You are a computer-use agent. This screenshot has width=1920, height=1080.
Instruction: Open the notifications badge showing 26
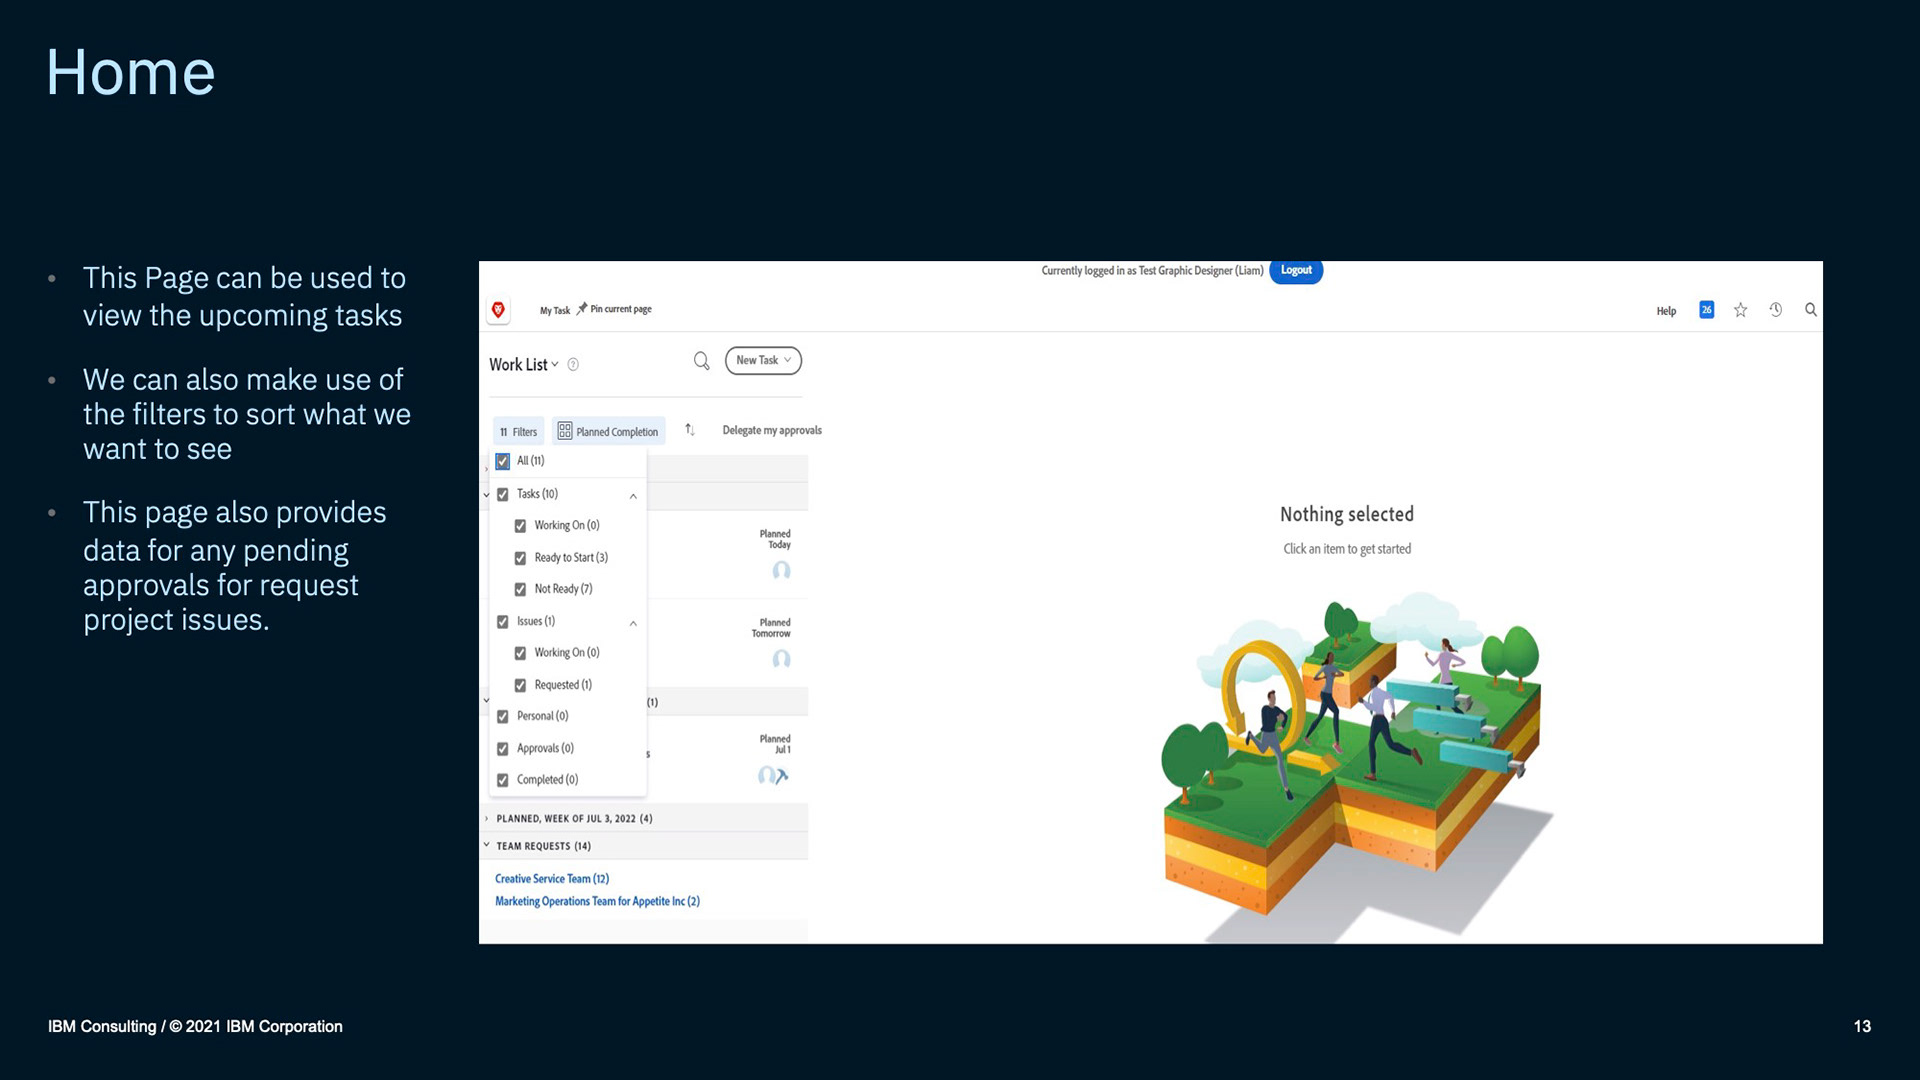pyautogui.click(x=1706, y=310)
